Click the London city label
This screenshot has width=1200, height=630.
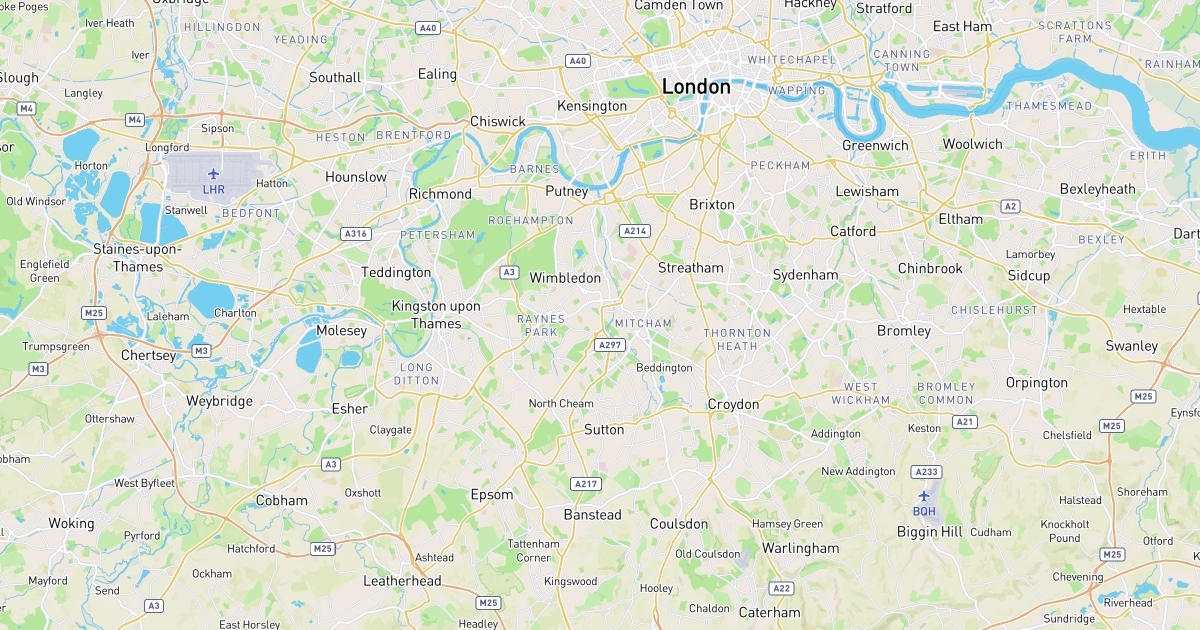[696, 87]
